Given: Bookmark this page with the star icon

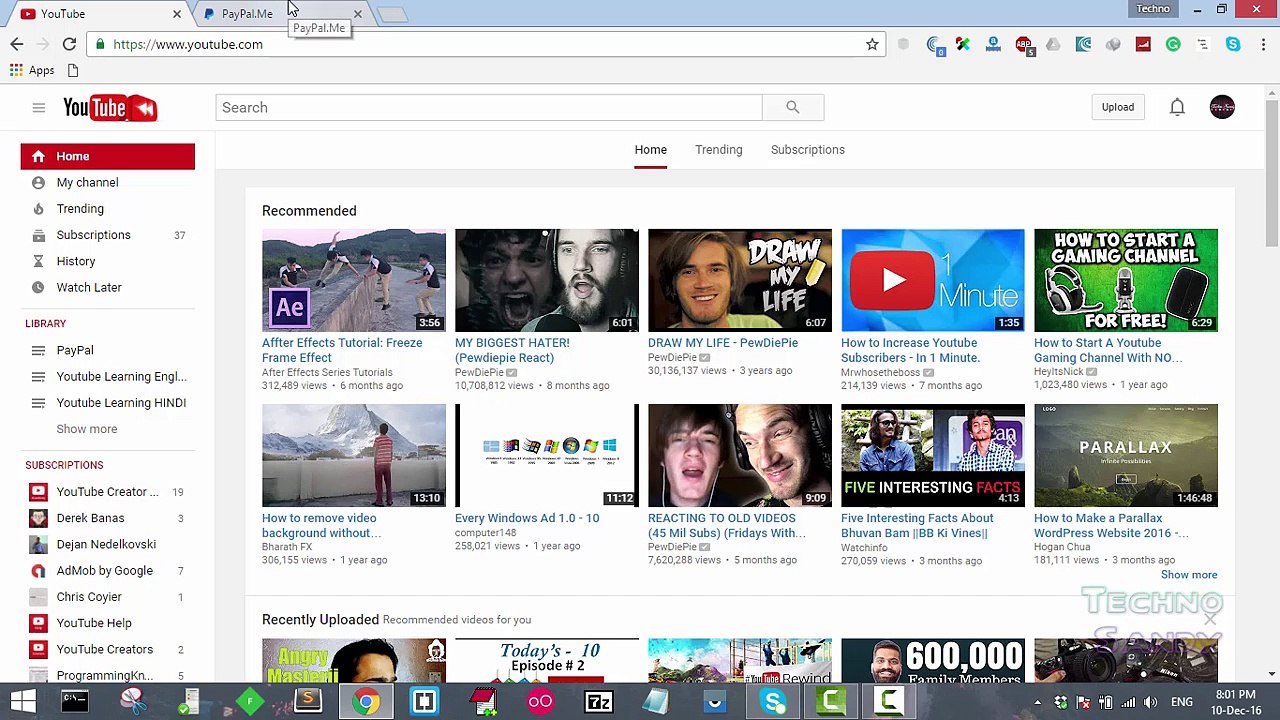Looking at the screenshot, I should click(x=872, y=44).
